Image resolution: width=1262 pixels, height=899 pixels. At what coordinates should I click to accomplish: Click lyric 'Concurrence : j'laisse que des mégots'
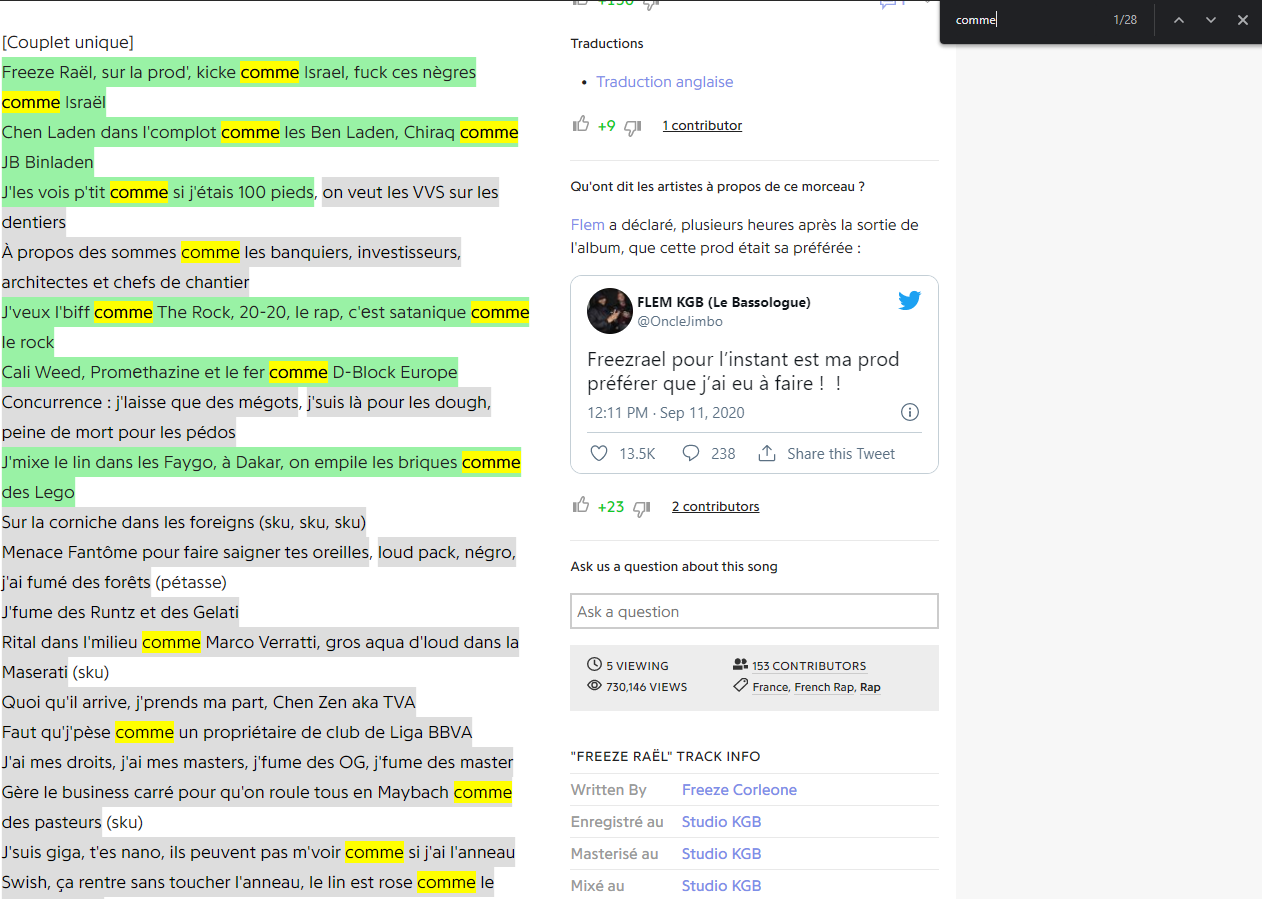coord(151,402)
